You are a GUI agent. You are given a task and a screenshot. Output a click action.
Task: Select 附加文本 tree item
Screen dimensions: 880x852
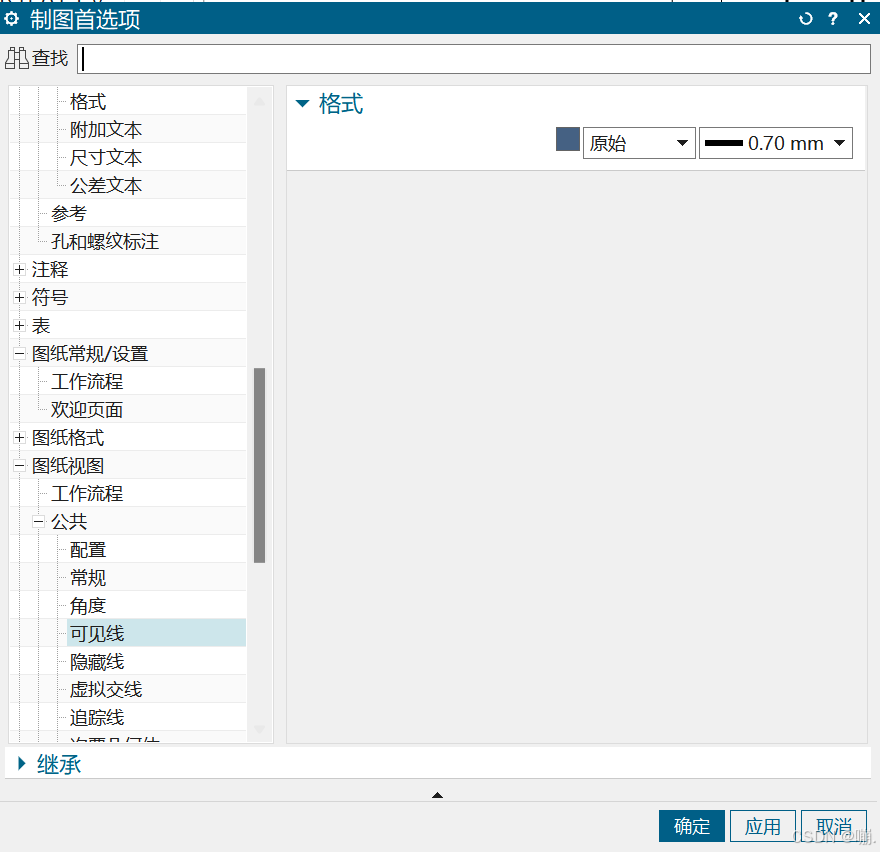(x=106, y=130)
